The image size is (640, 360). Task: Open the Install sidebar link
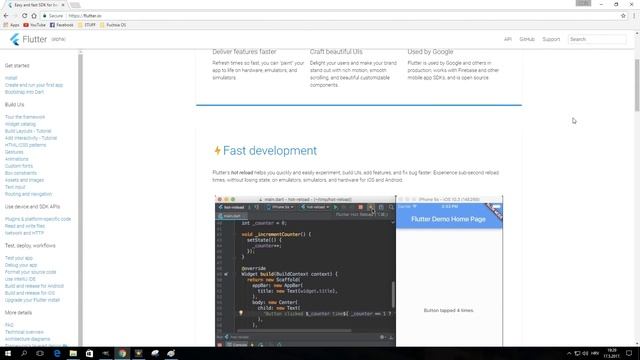coord(11,78)
